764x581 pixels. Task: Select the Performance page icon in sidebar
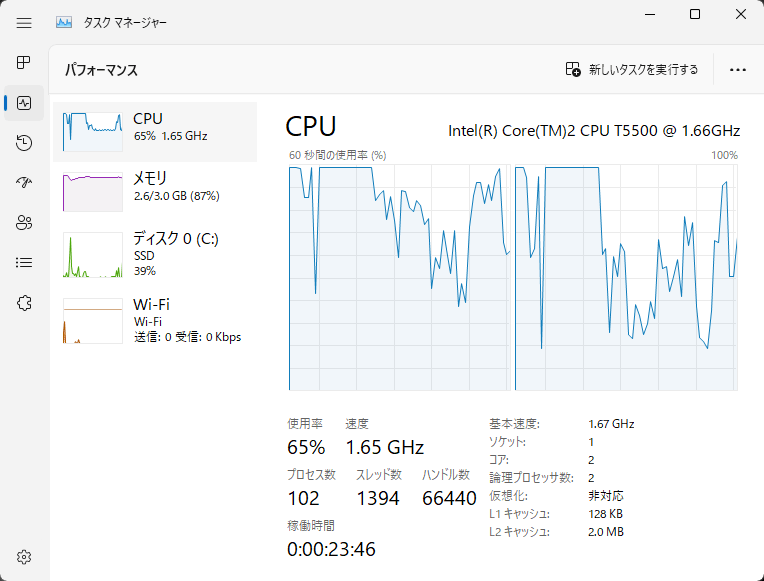pos(24,103)
